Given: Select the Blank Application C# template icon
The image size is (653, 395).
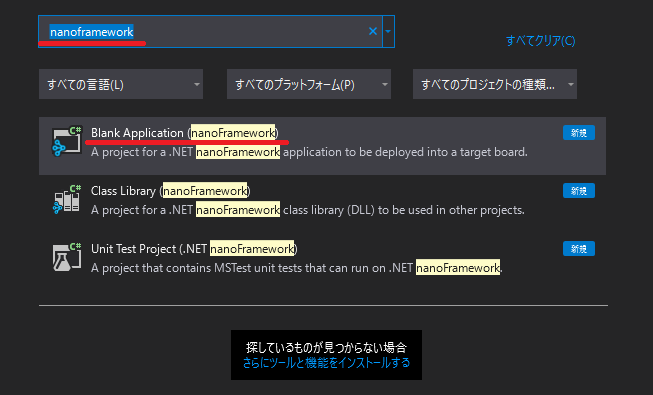Looking at the screenshot, I should [x=67, y=142].
